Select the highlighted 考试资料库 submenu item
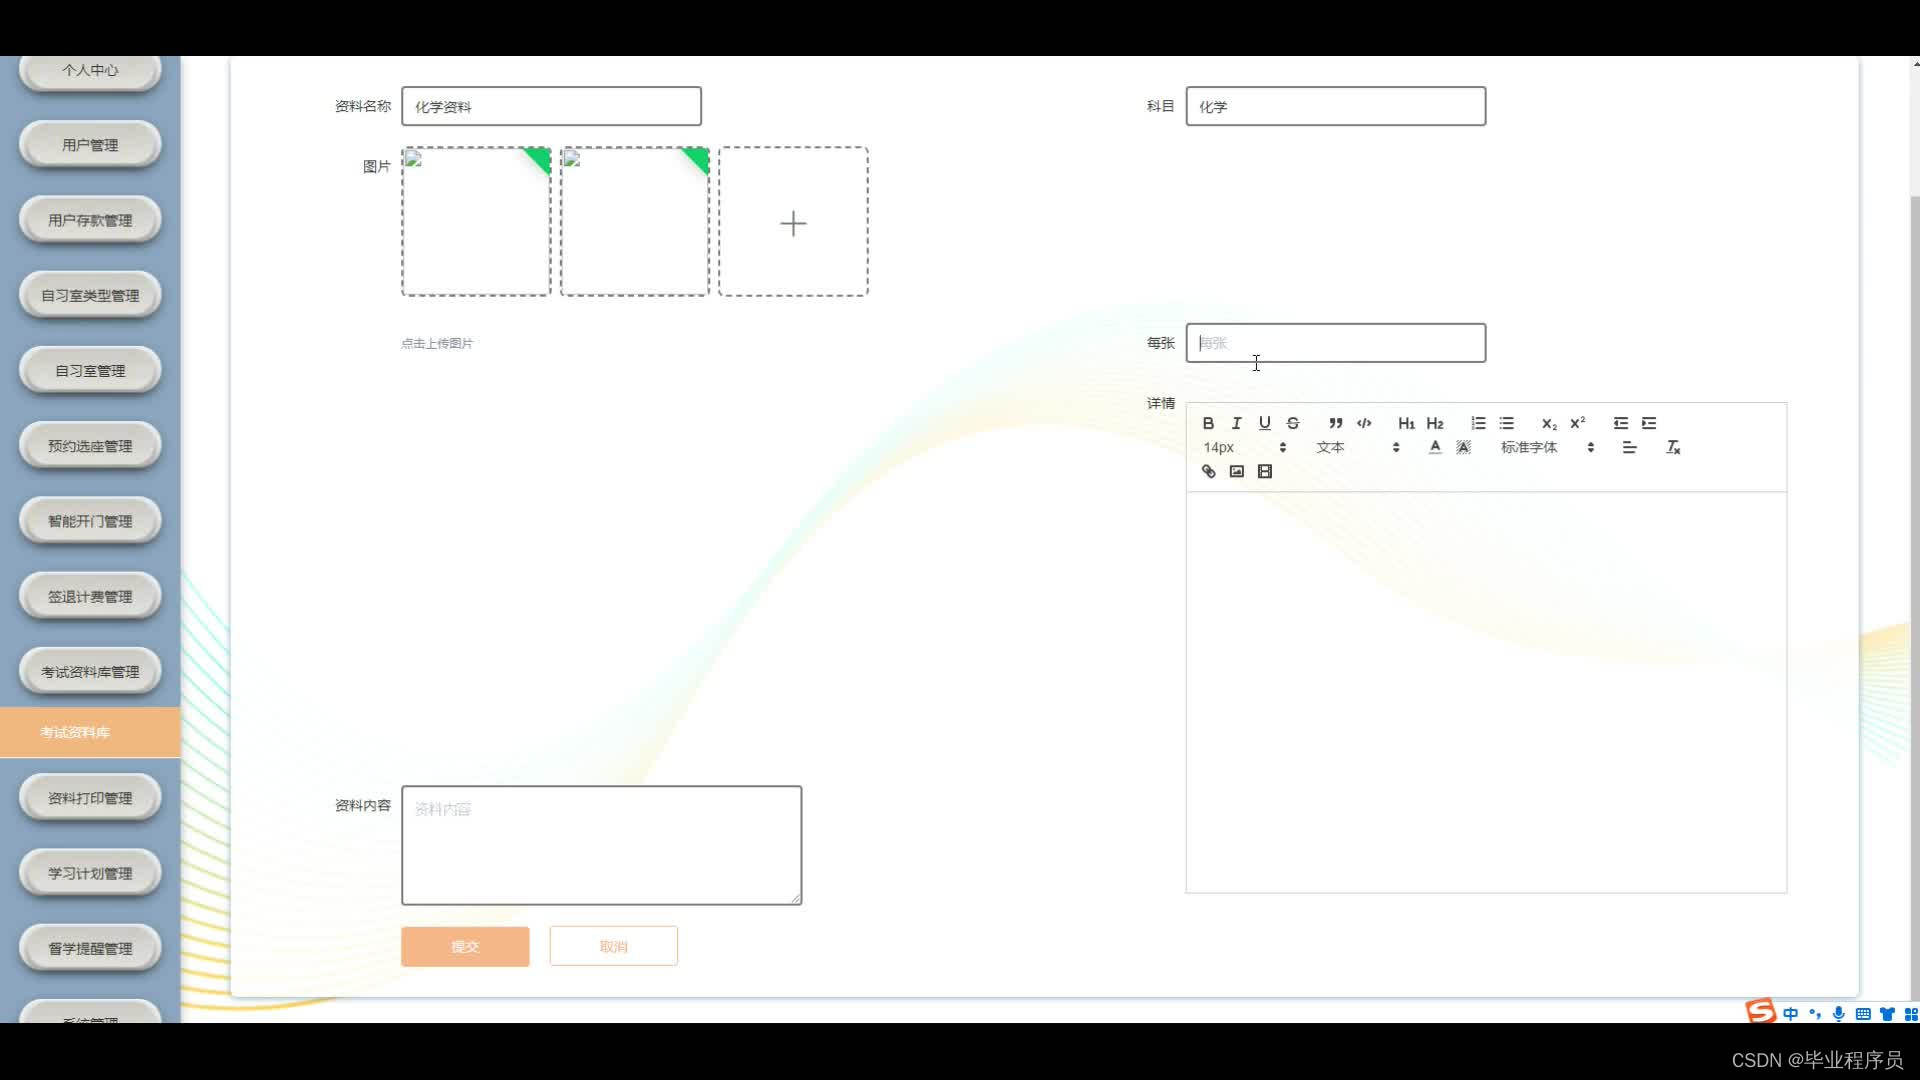The image size is (1920, 1080). tap(90, 732)
